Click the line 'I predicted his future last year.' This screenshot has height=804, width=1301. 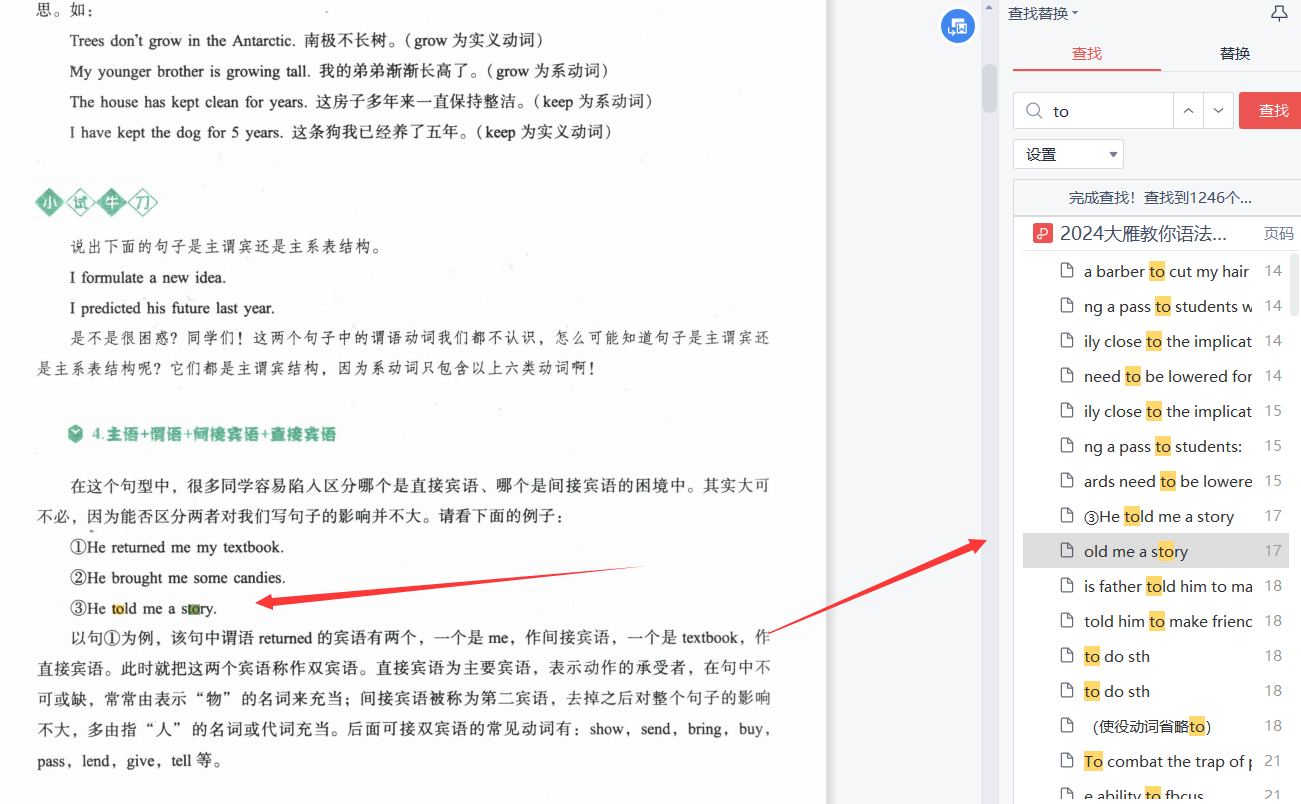(x=172, y=308)
